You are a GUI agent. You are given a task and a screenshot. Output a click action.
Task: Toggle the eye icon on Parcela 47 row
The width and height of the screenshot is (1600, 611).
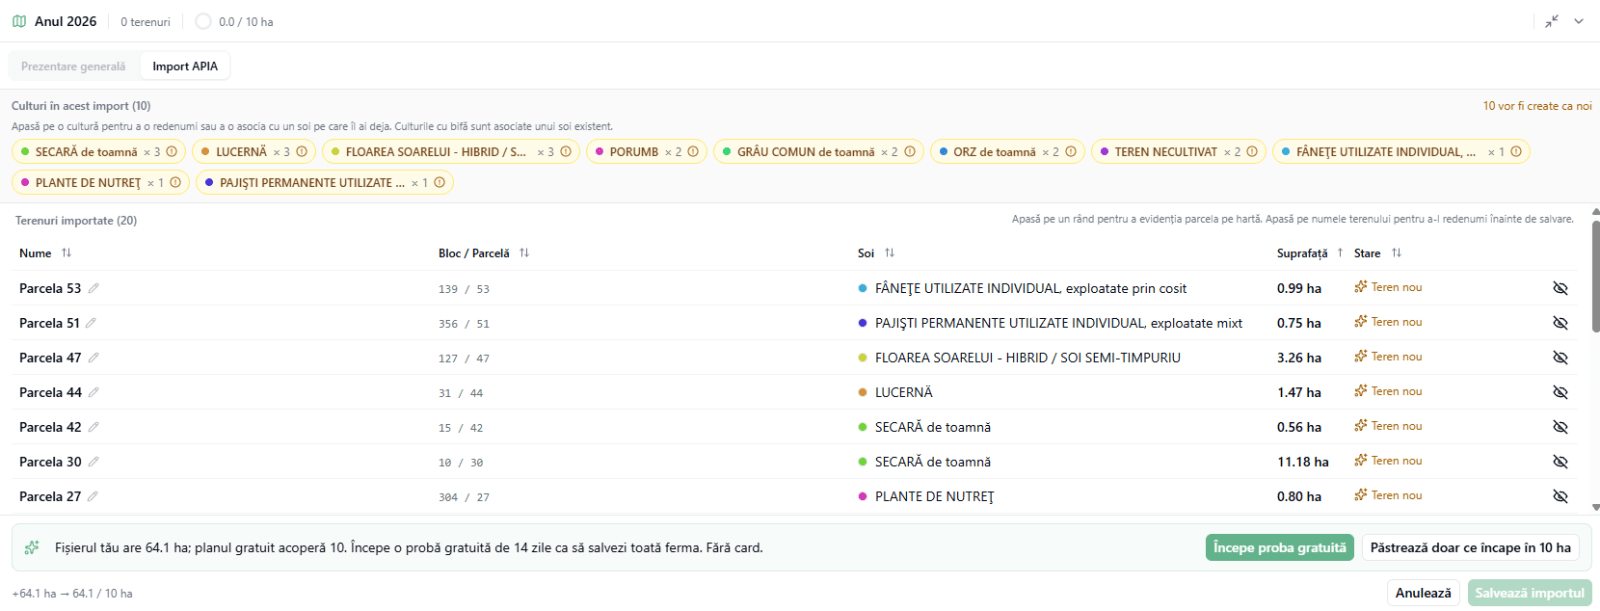pos(1560,357)
